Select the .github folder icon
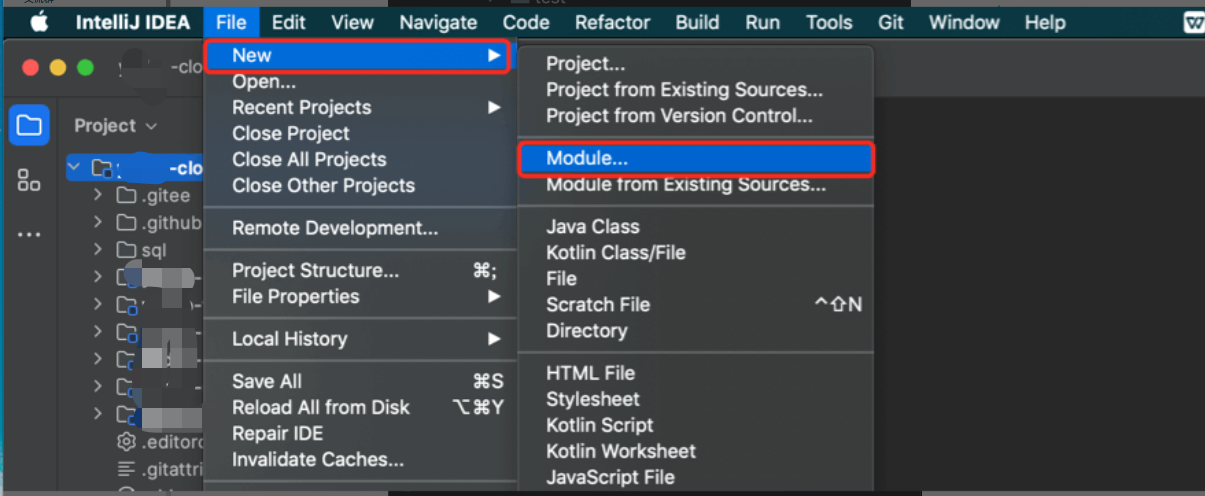Screen dimensions: 1205x496 [x=126, y=222]
